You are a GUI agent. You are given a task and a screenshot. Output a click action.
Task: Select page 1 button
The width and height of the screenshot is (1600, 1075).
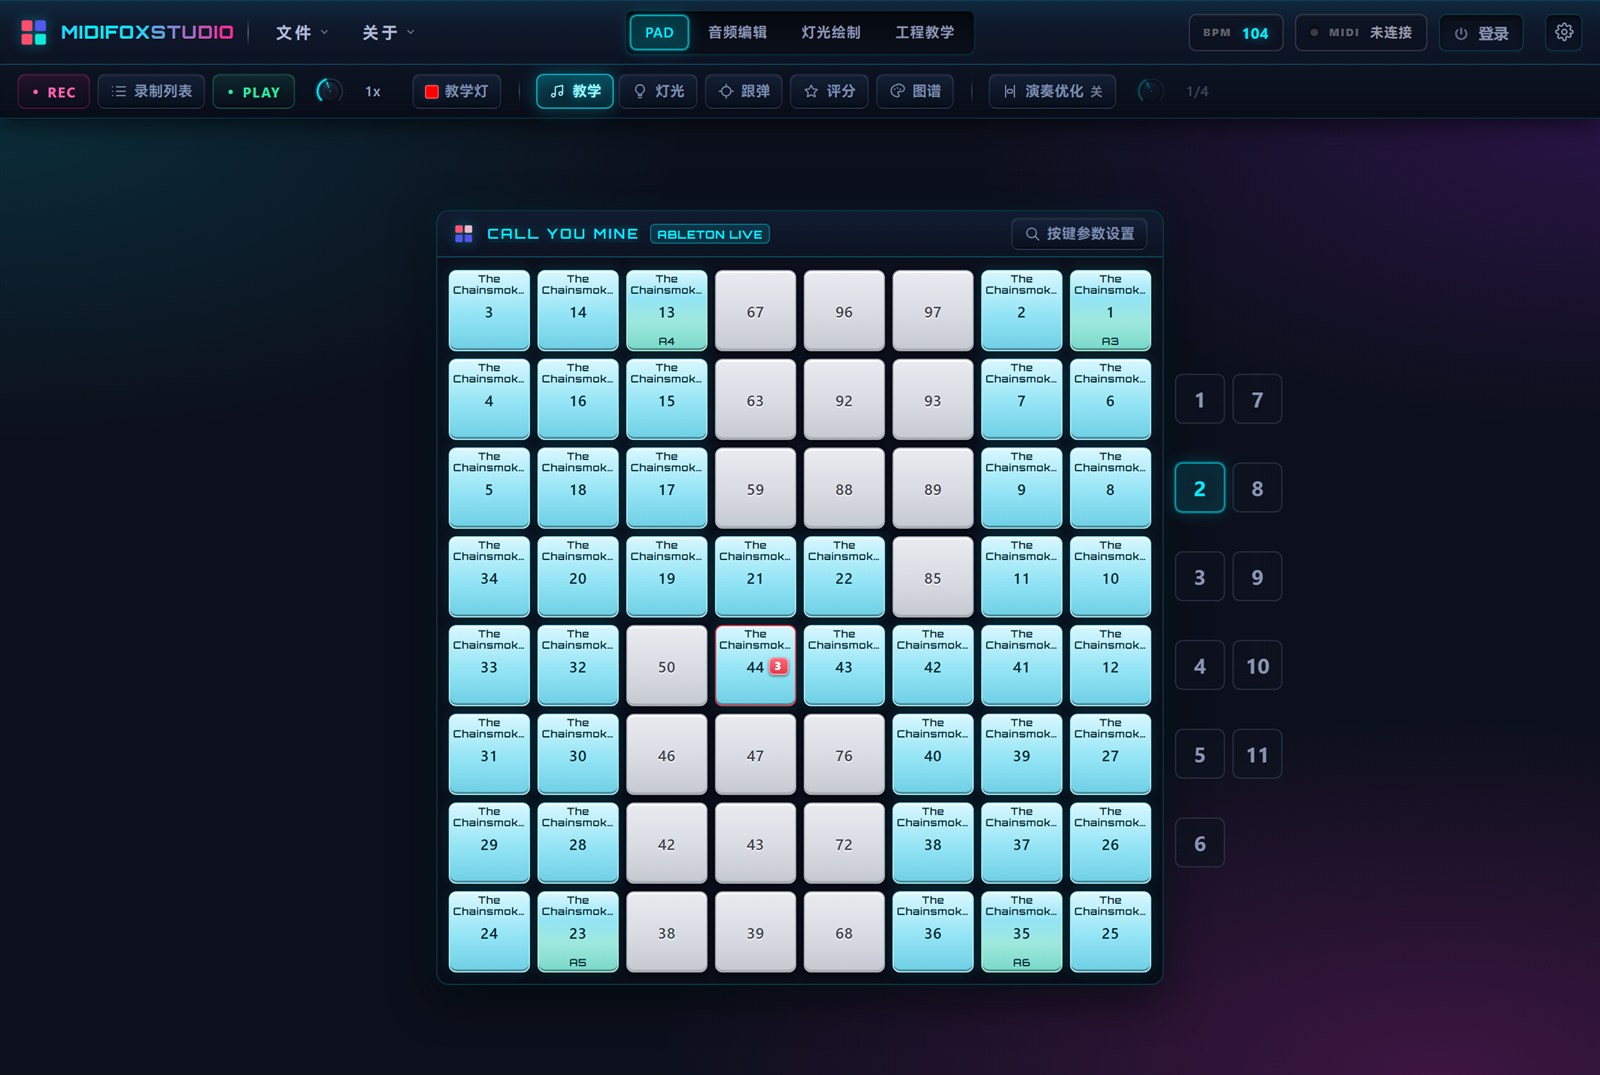tap(1200, 400)
